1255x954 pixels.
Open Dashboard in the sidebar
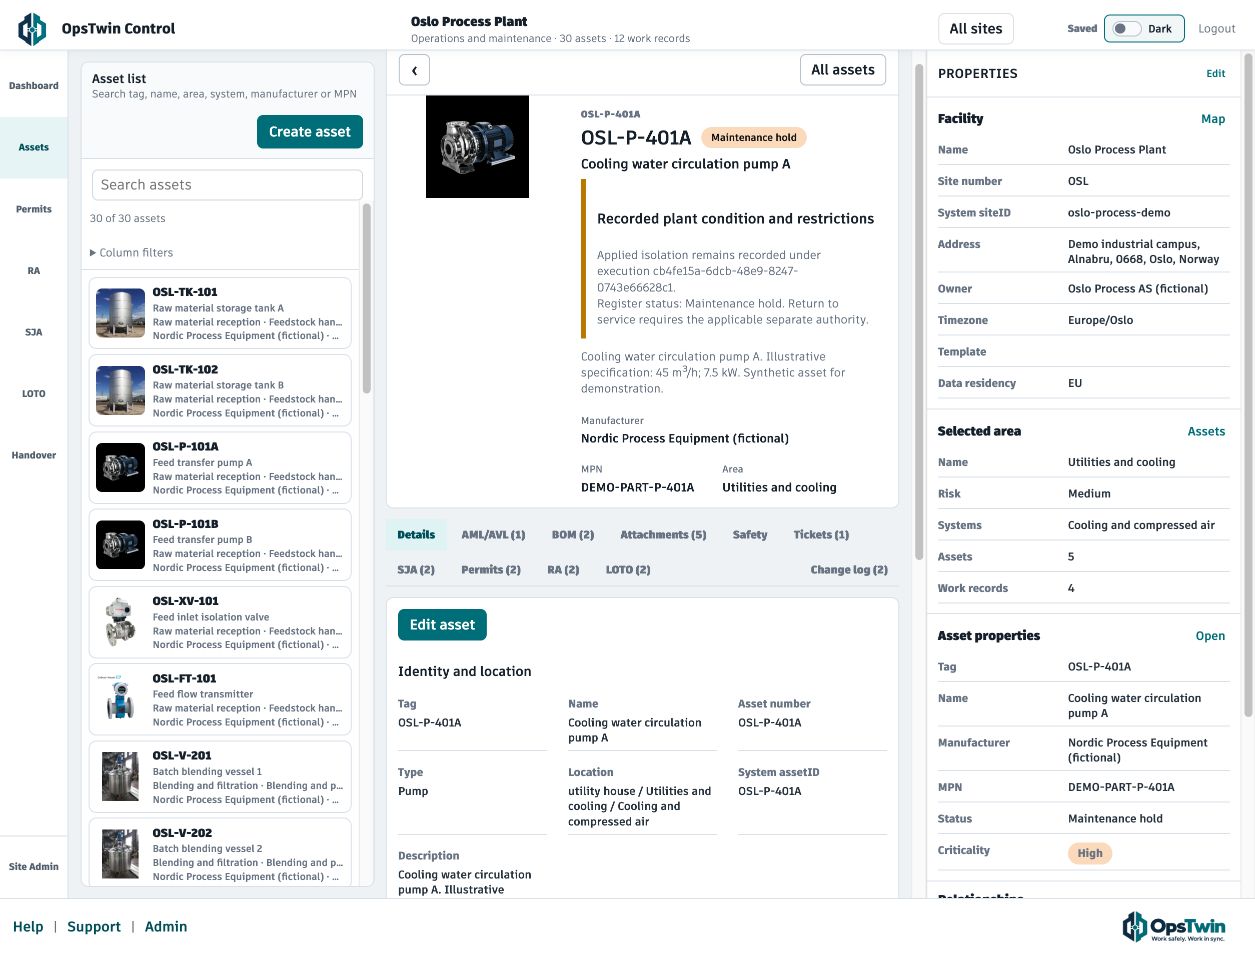coord(34,86)
